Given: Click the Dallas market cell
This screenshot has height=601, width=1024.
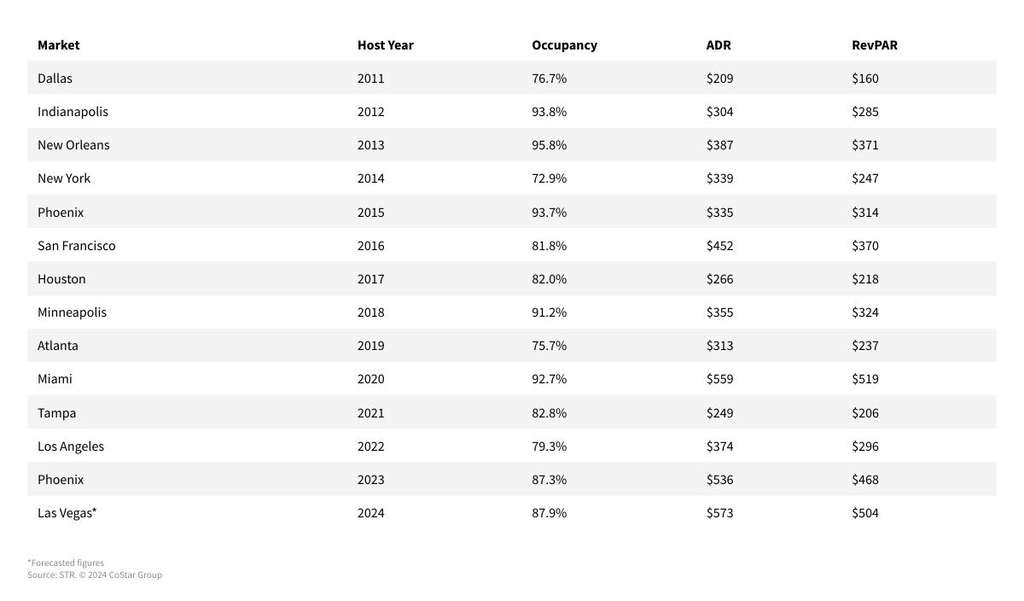Looking at the screenshot, I should [55, 78].
